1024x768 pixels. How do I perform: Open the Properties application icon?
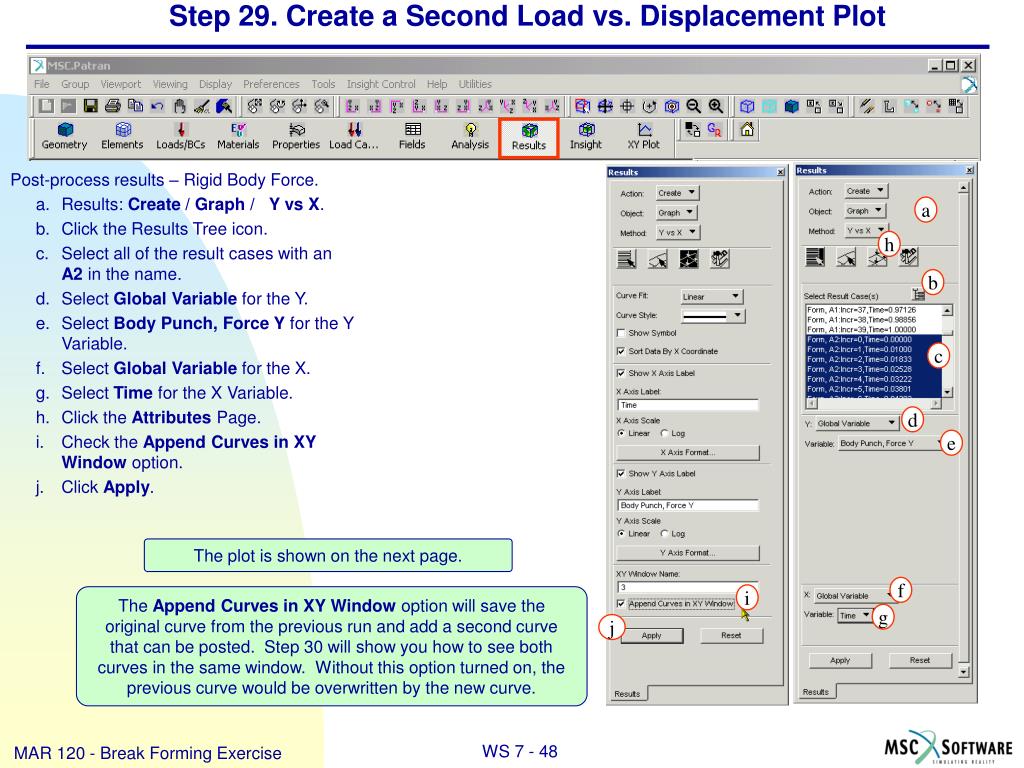(x=296, y=136)
